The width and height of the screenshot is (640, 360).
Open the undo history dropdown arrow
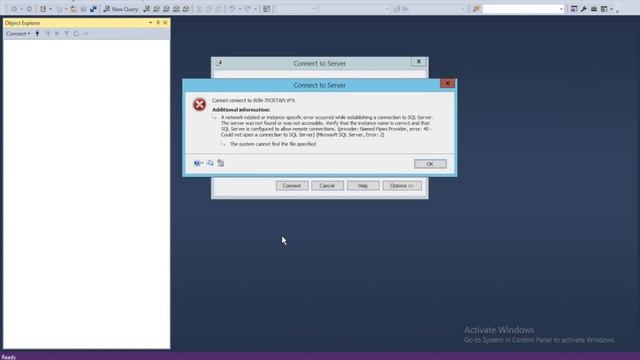pos(240,9)
